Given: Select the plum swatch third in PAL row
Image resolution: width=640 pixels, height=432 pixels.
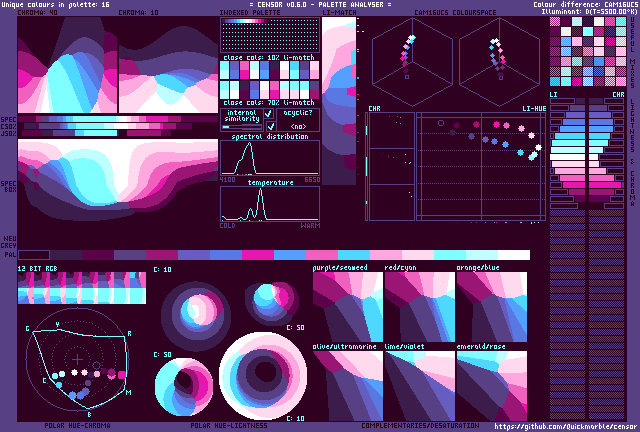Looking at the screenshot, I should [x=98, y=255].
